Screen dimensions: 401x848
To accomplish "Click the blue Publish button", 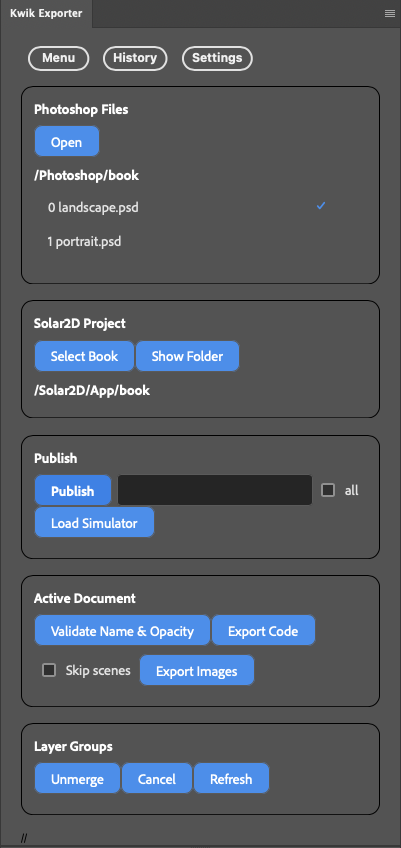I will coord(73,491).
